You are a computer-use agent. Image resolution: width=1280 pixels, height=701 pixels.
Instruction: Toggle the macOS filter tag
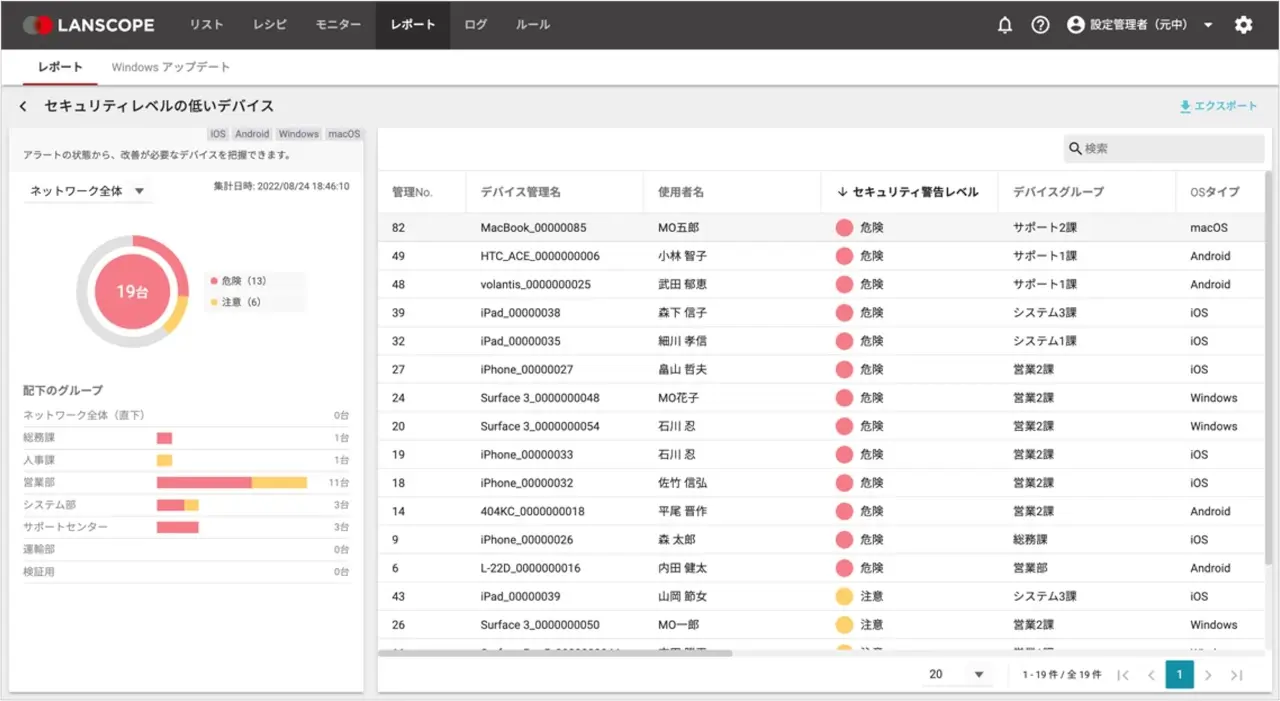point(344,134)
